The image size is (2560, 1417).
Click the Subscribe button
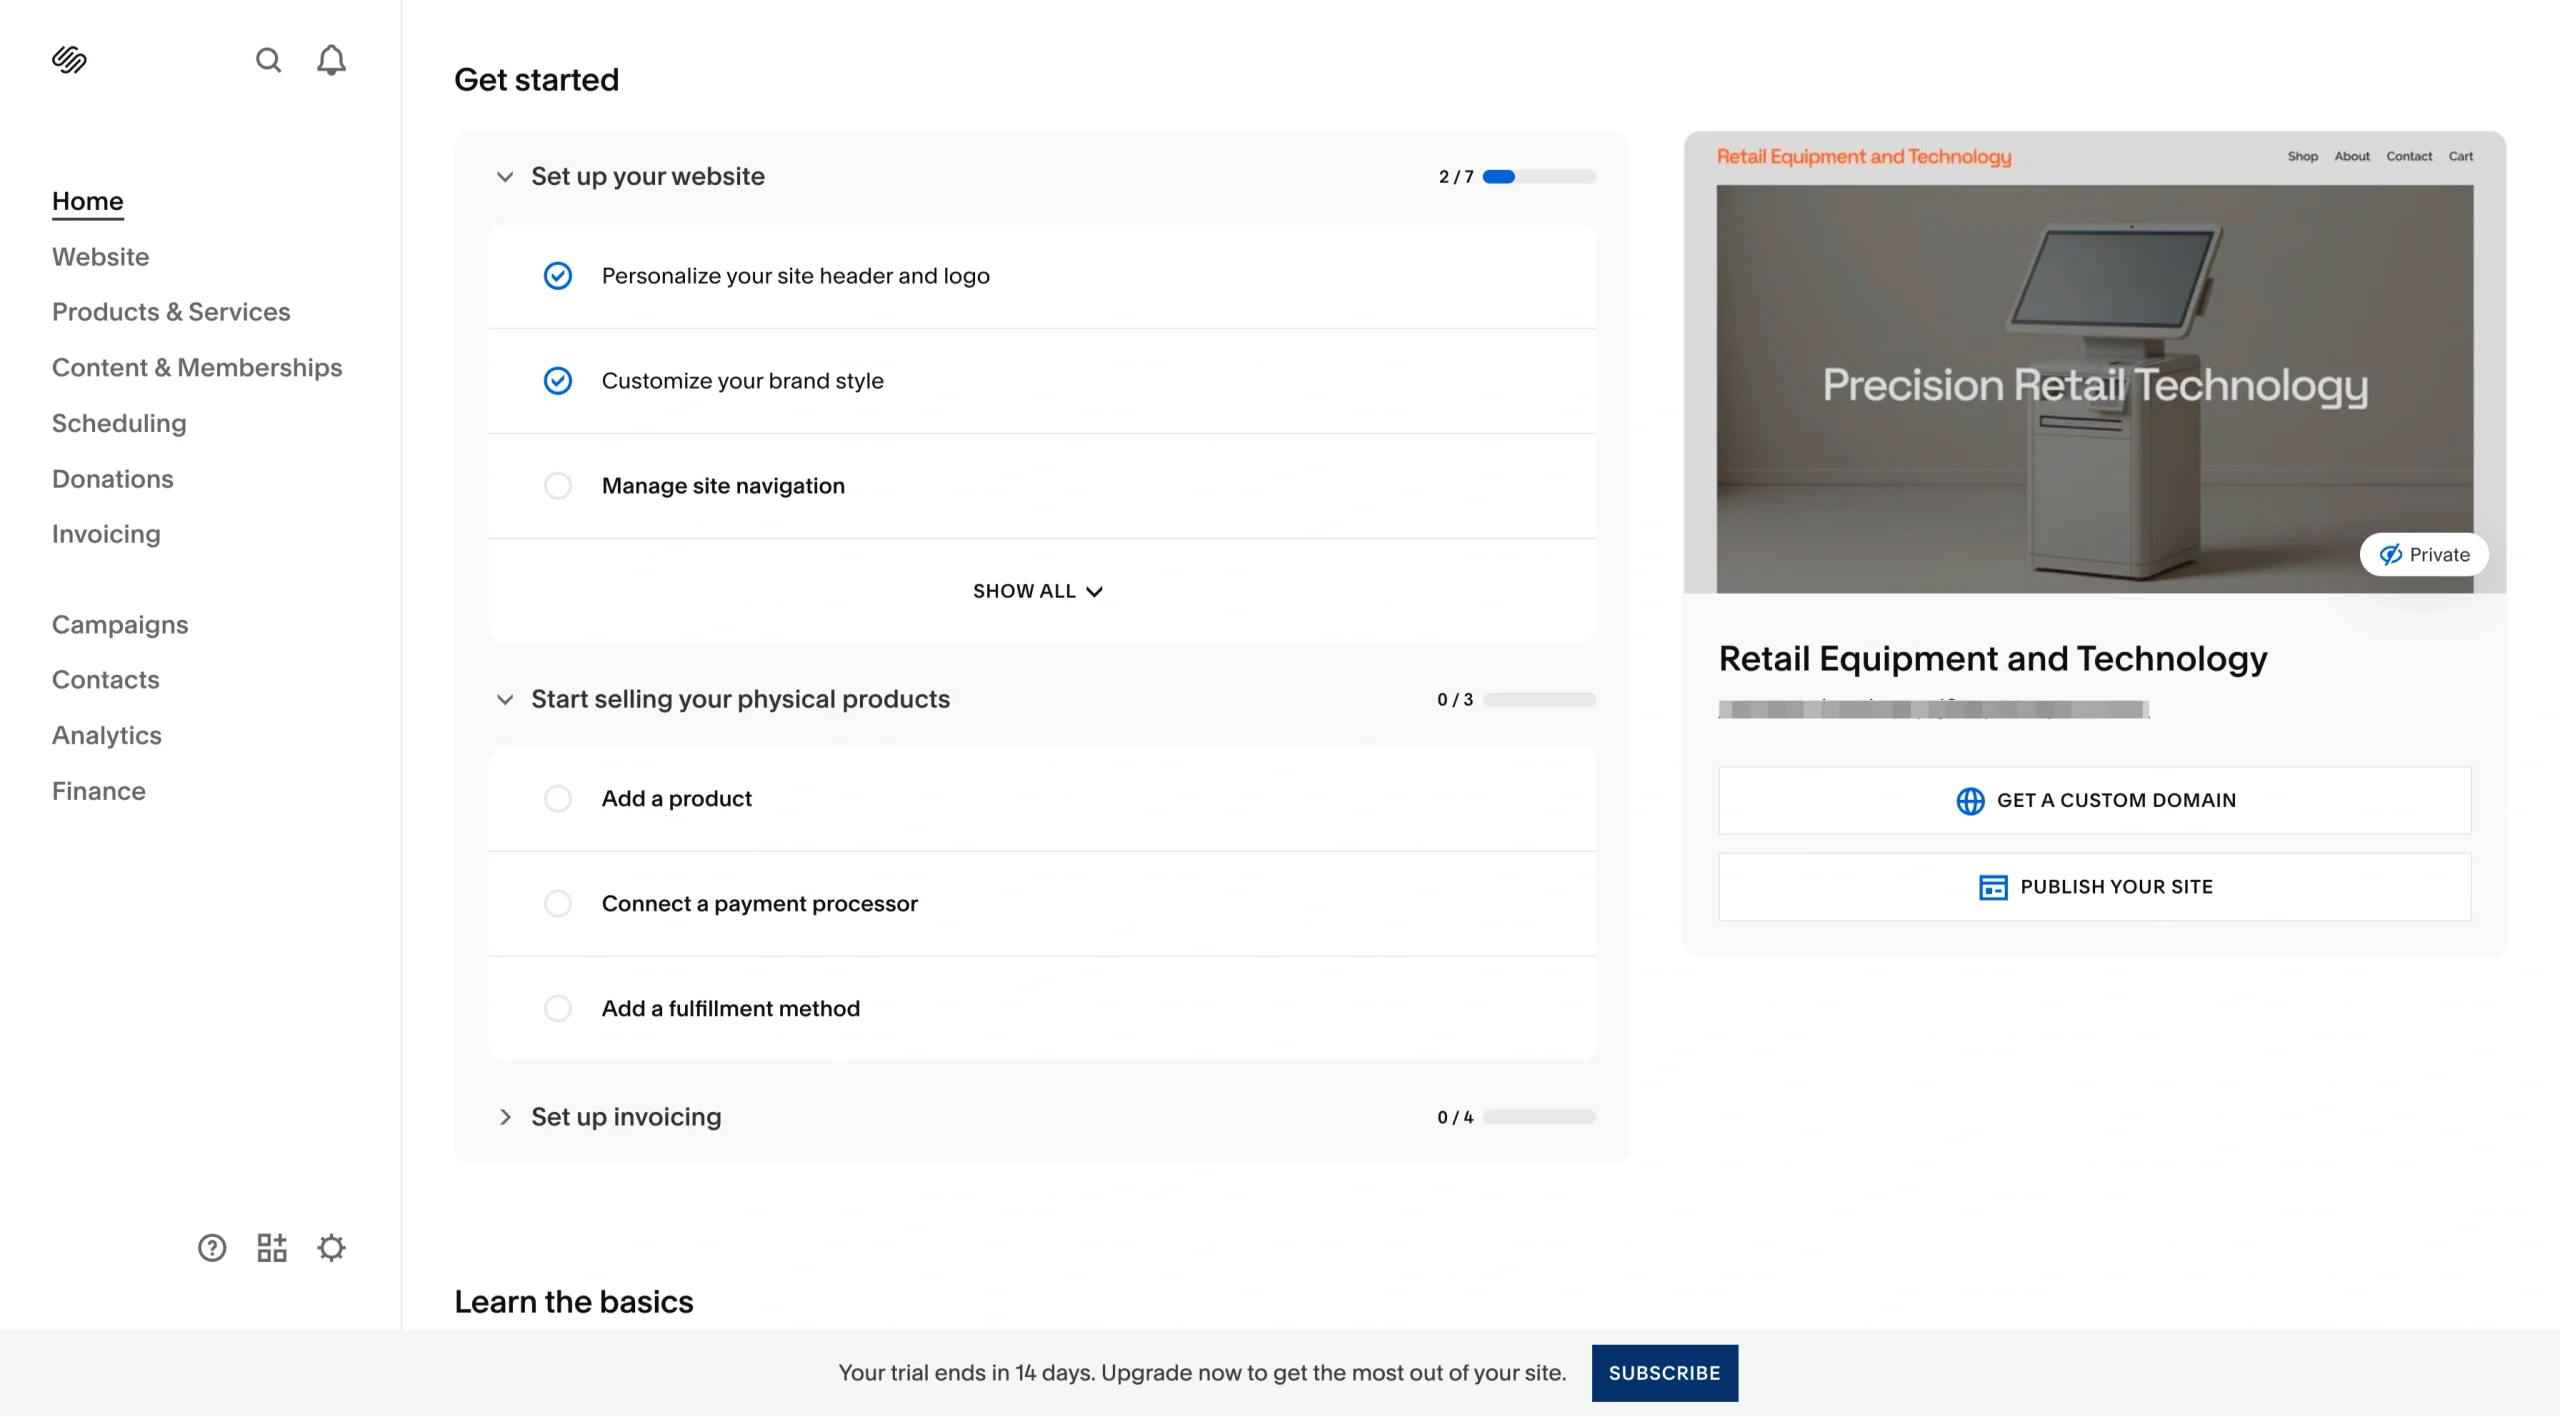(x=1664, y=1372)
